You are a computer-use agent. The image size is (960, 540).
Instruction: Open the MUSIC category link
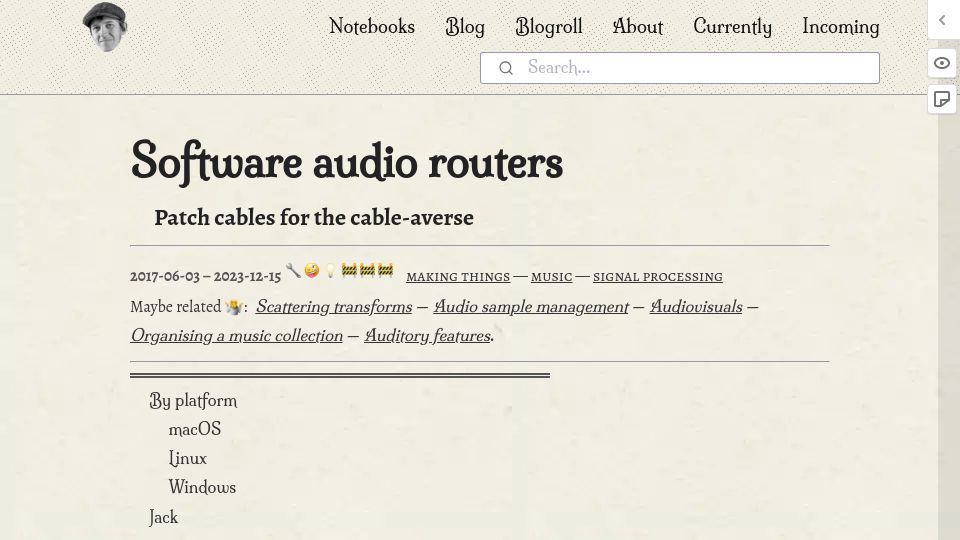(551, 277)
